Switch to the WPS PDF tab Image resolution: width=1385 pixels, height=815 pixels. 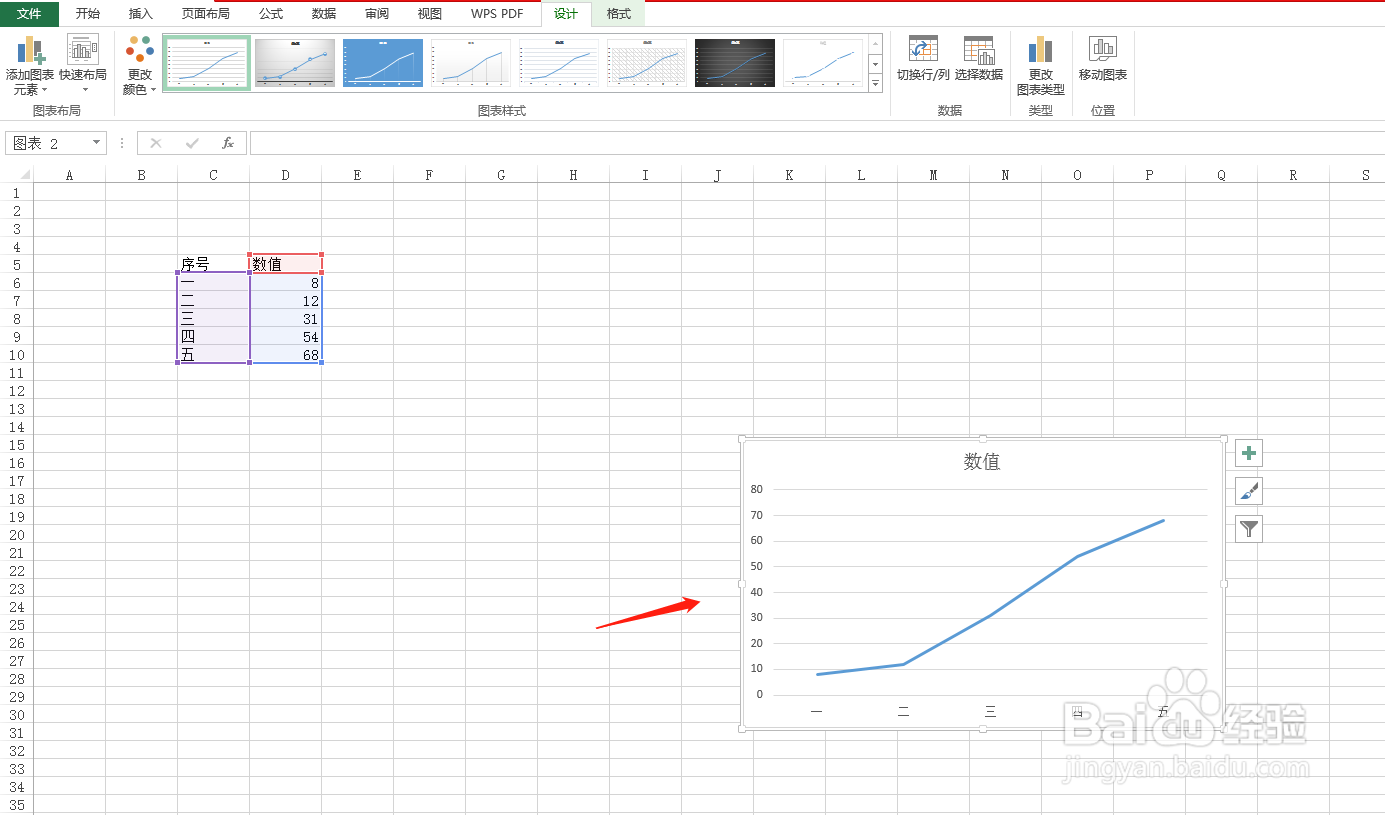pyautogui.click(x=497, y=14)
